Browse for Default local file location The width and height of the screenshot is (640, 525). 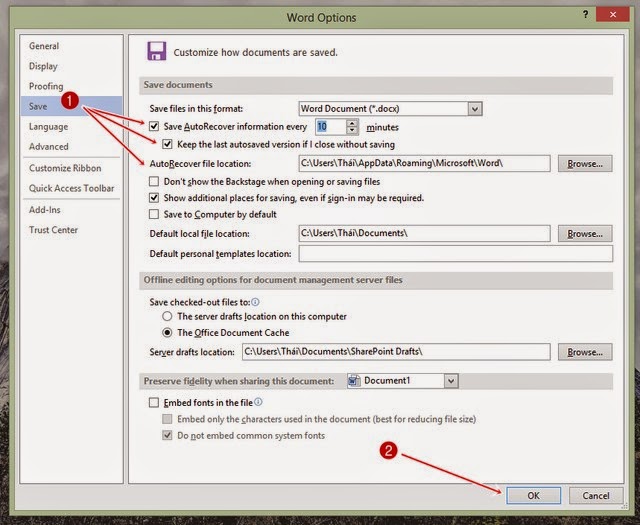585,234
